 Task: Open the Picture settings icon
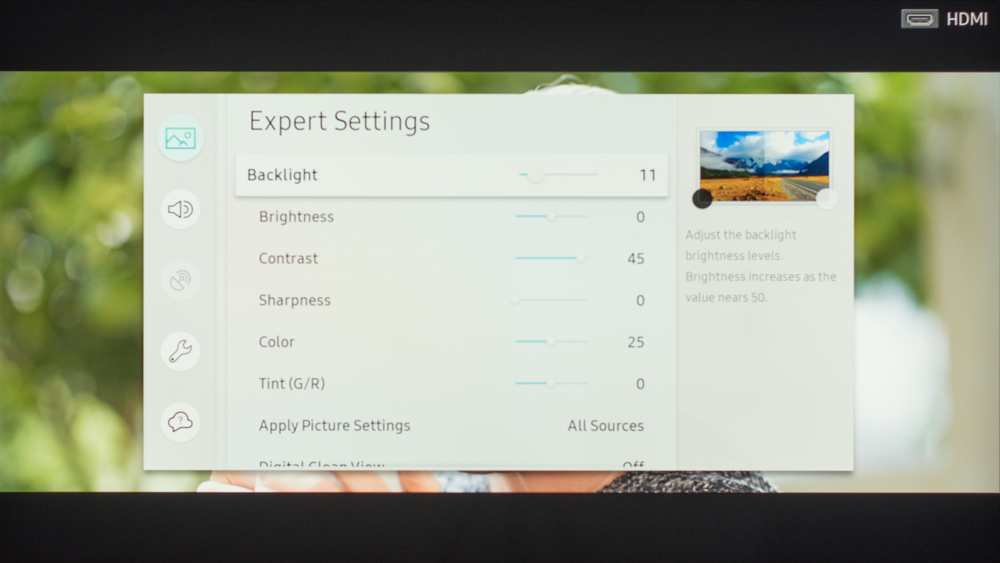(x=180, y=138)
